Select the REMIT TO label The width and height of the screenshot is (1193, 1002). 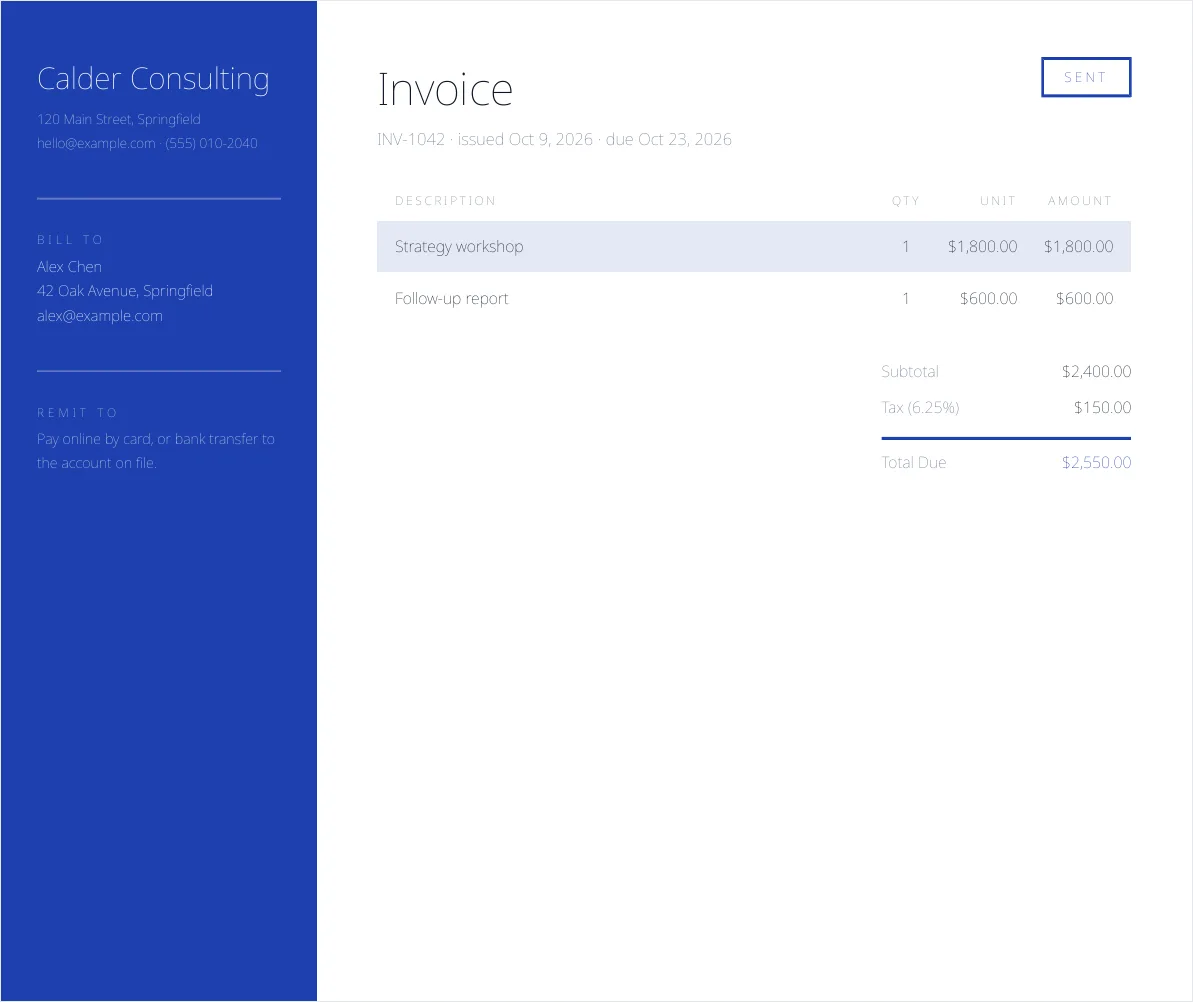point(77,412)
